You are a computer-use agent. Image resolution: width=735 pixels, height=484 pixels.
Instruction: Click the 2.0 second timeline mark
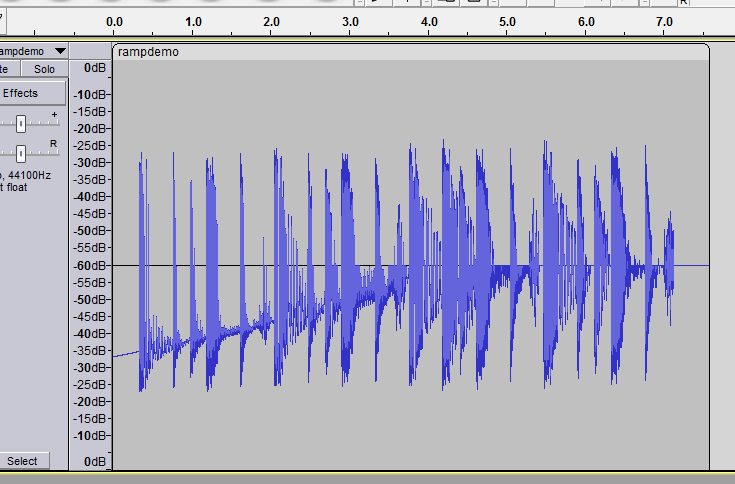tap(271, 21)
